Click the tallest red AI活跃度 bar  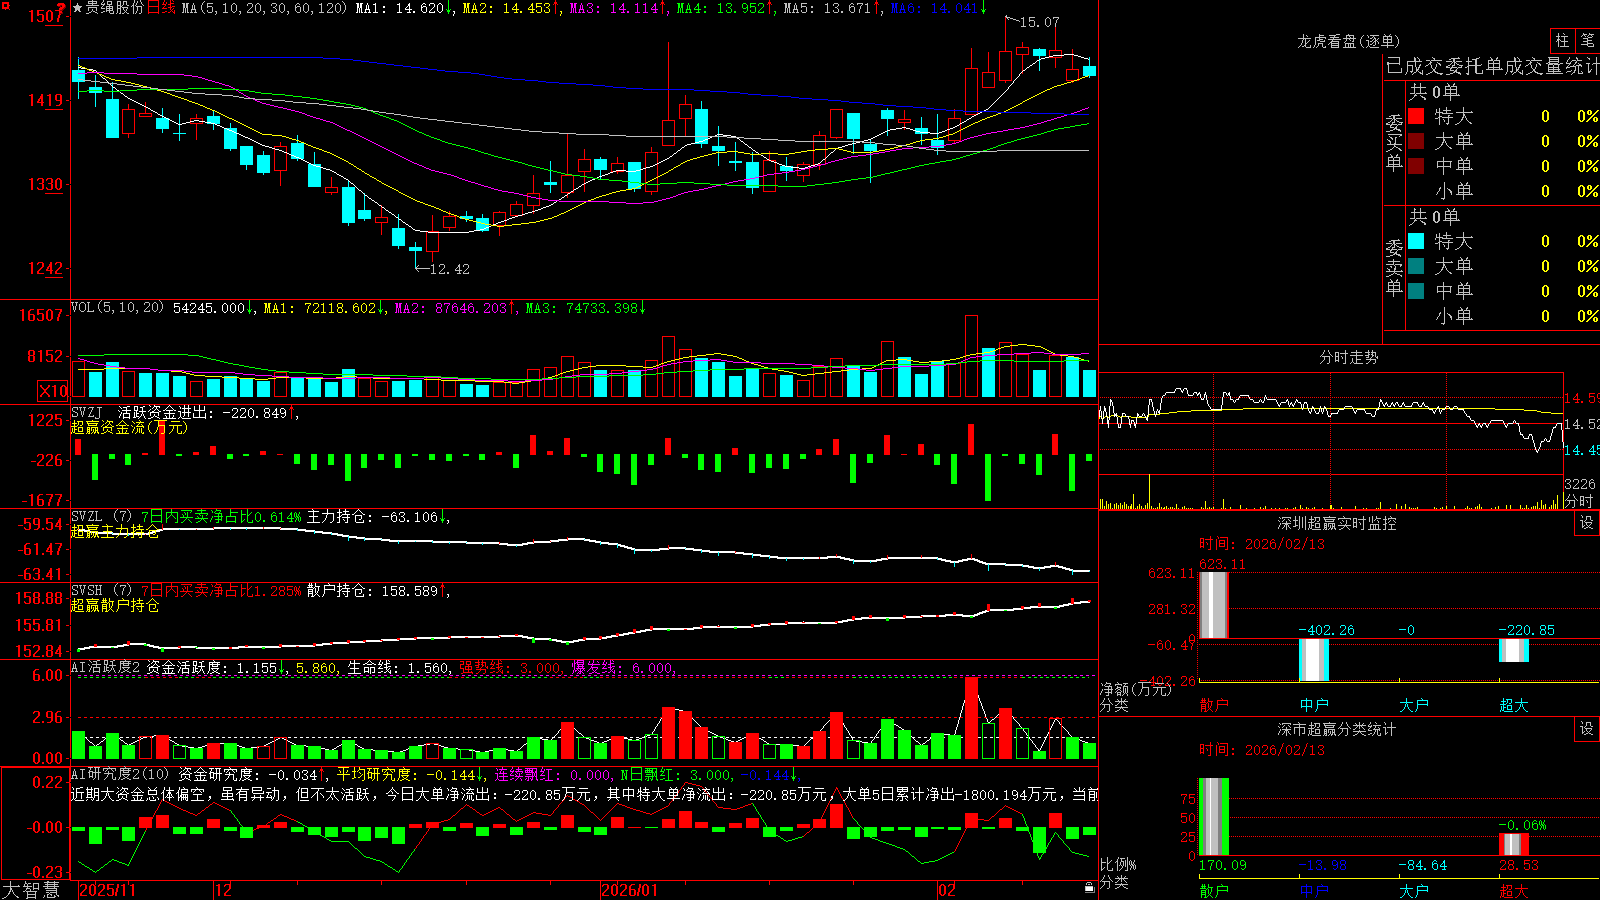971,718
